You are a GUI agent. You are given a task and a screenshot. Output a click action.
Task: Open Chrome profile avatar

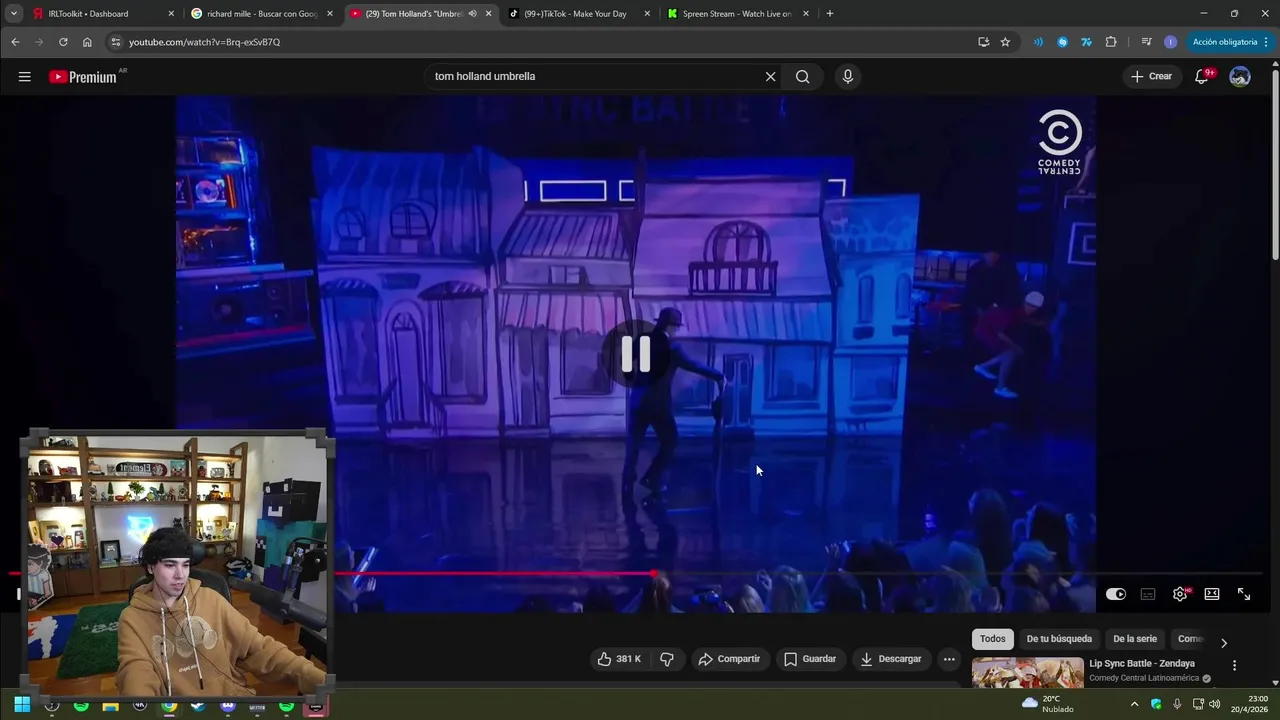pyautogui.click(x=1170, y=42)
